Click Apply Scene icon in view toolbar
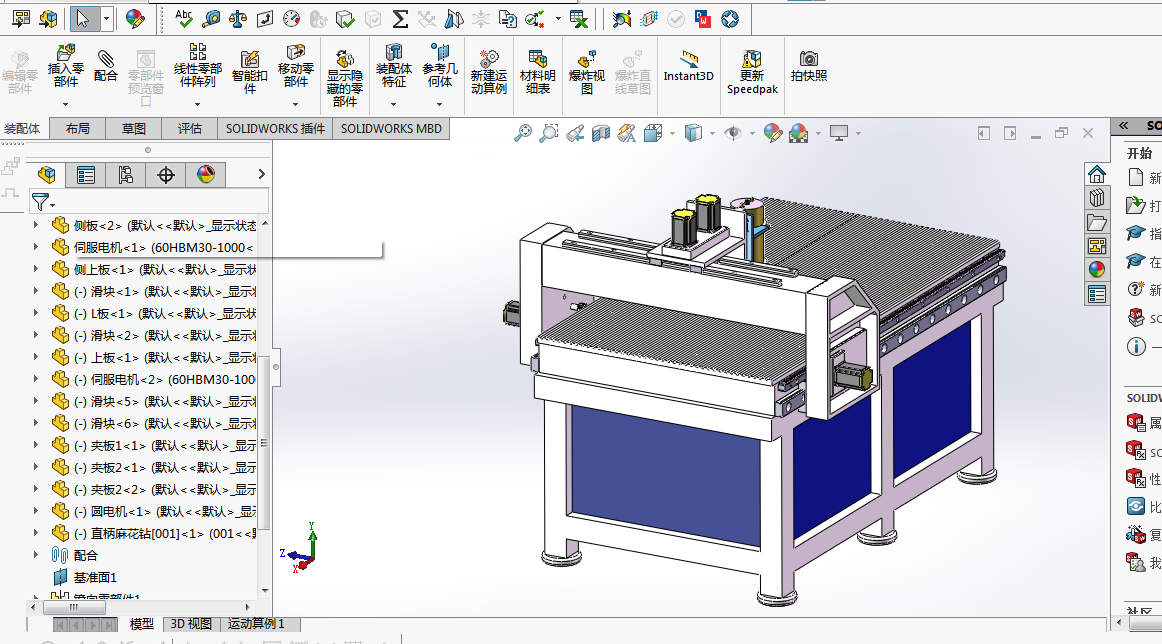The image size is (1162, 644). [x=798, y=133]
